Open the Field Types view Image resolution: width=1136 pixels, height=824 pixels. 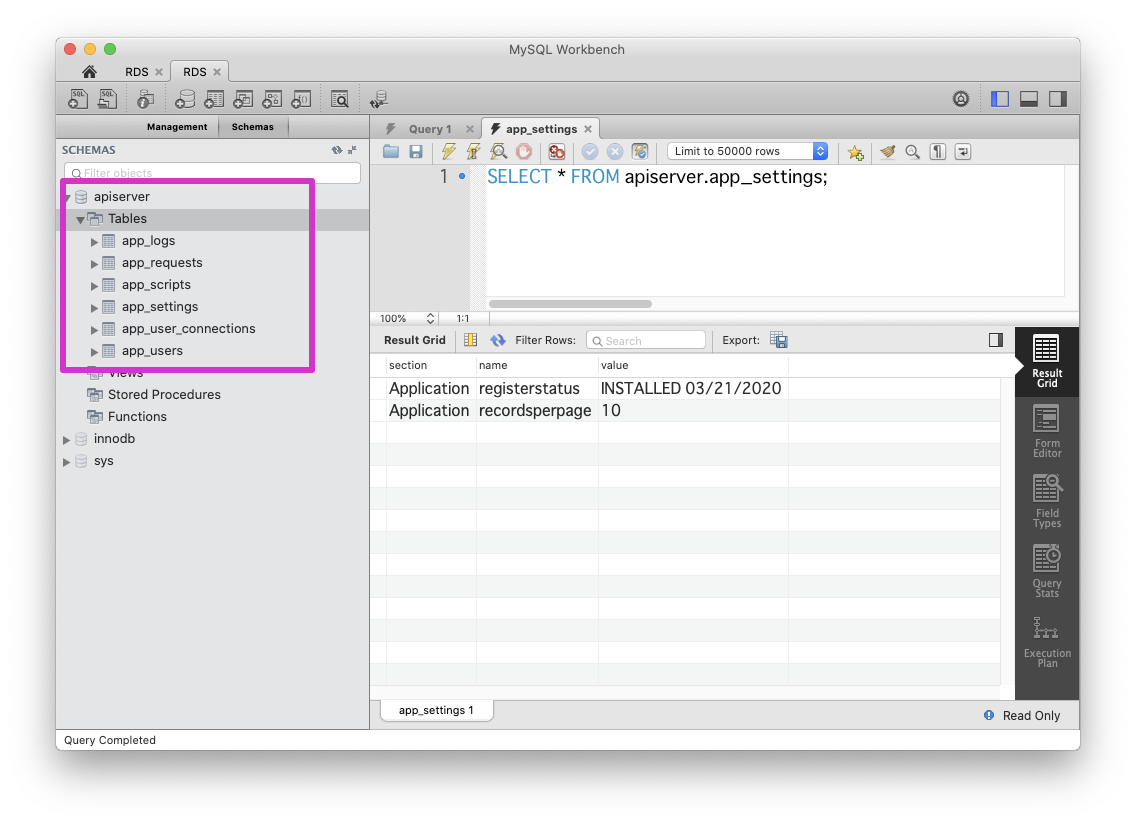(x=1047, y=502)
